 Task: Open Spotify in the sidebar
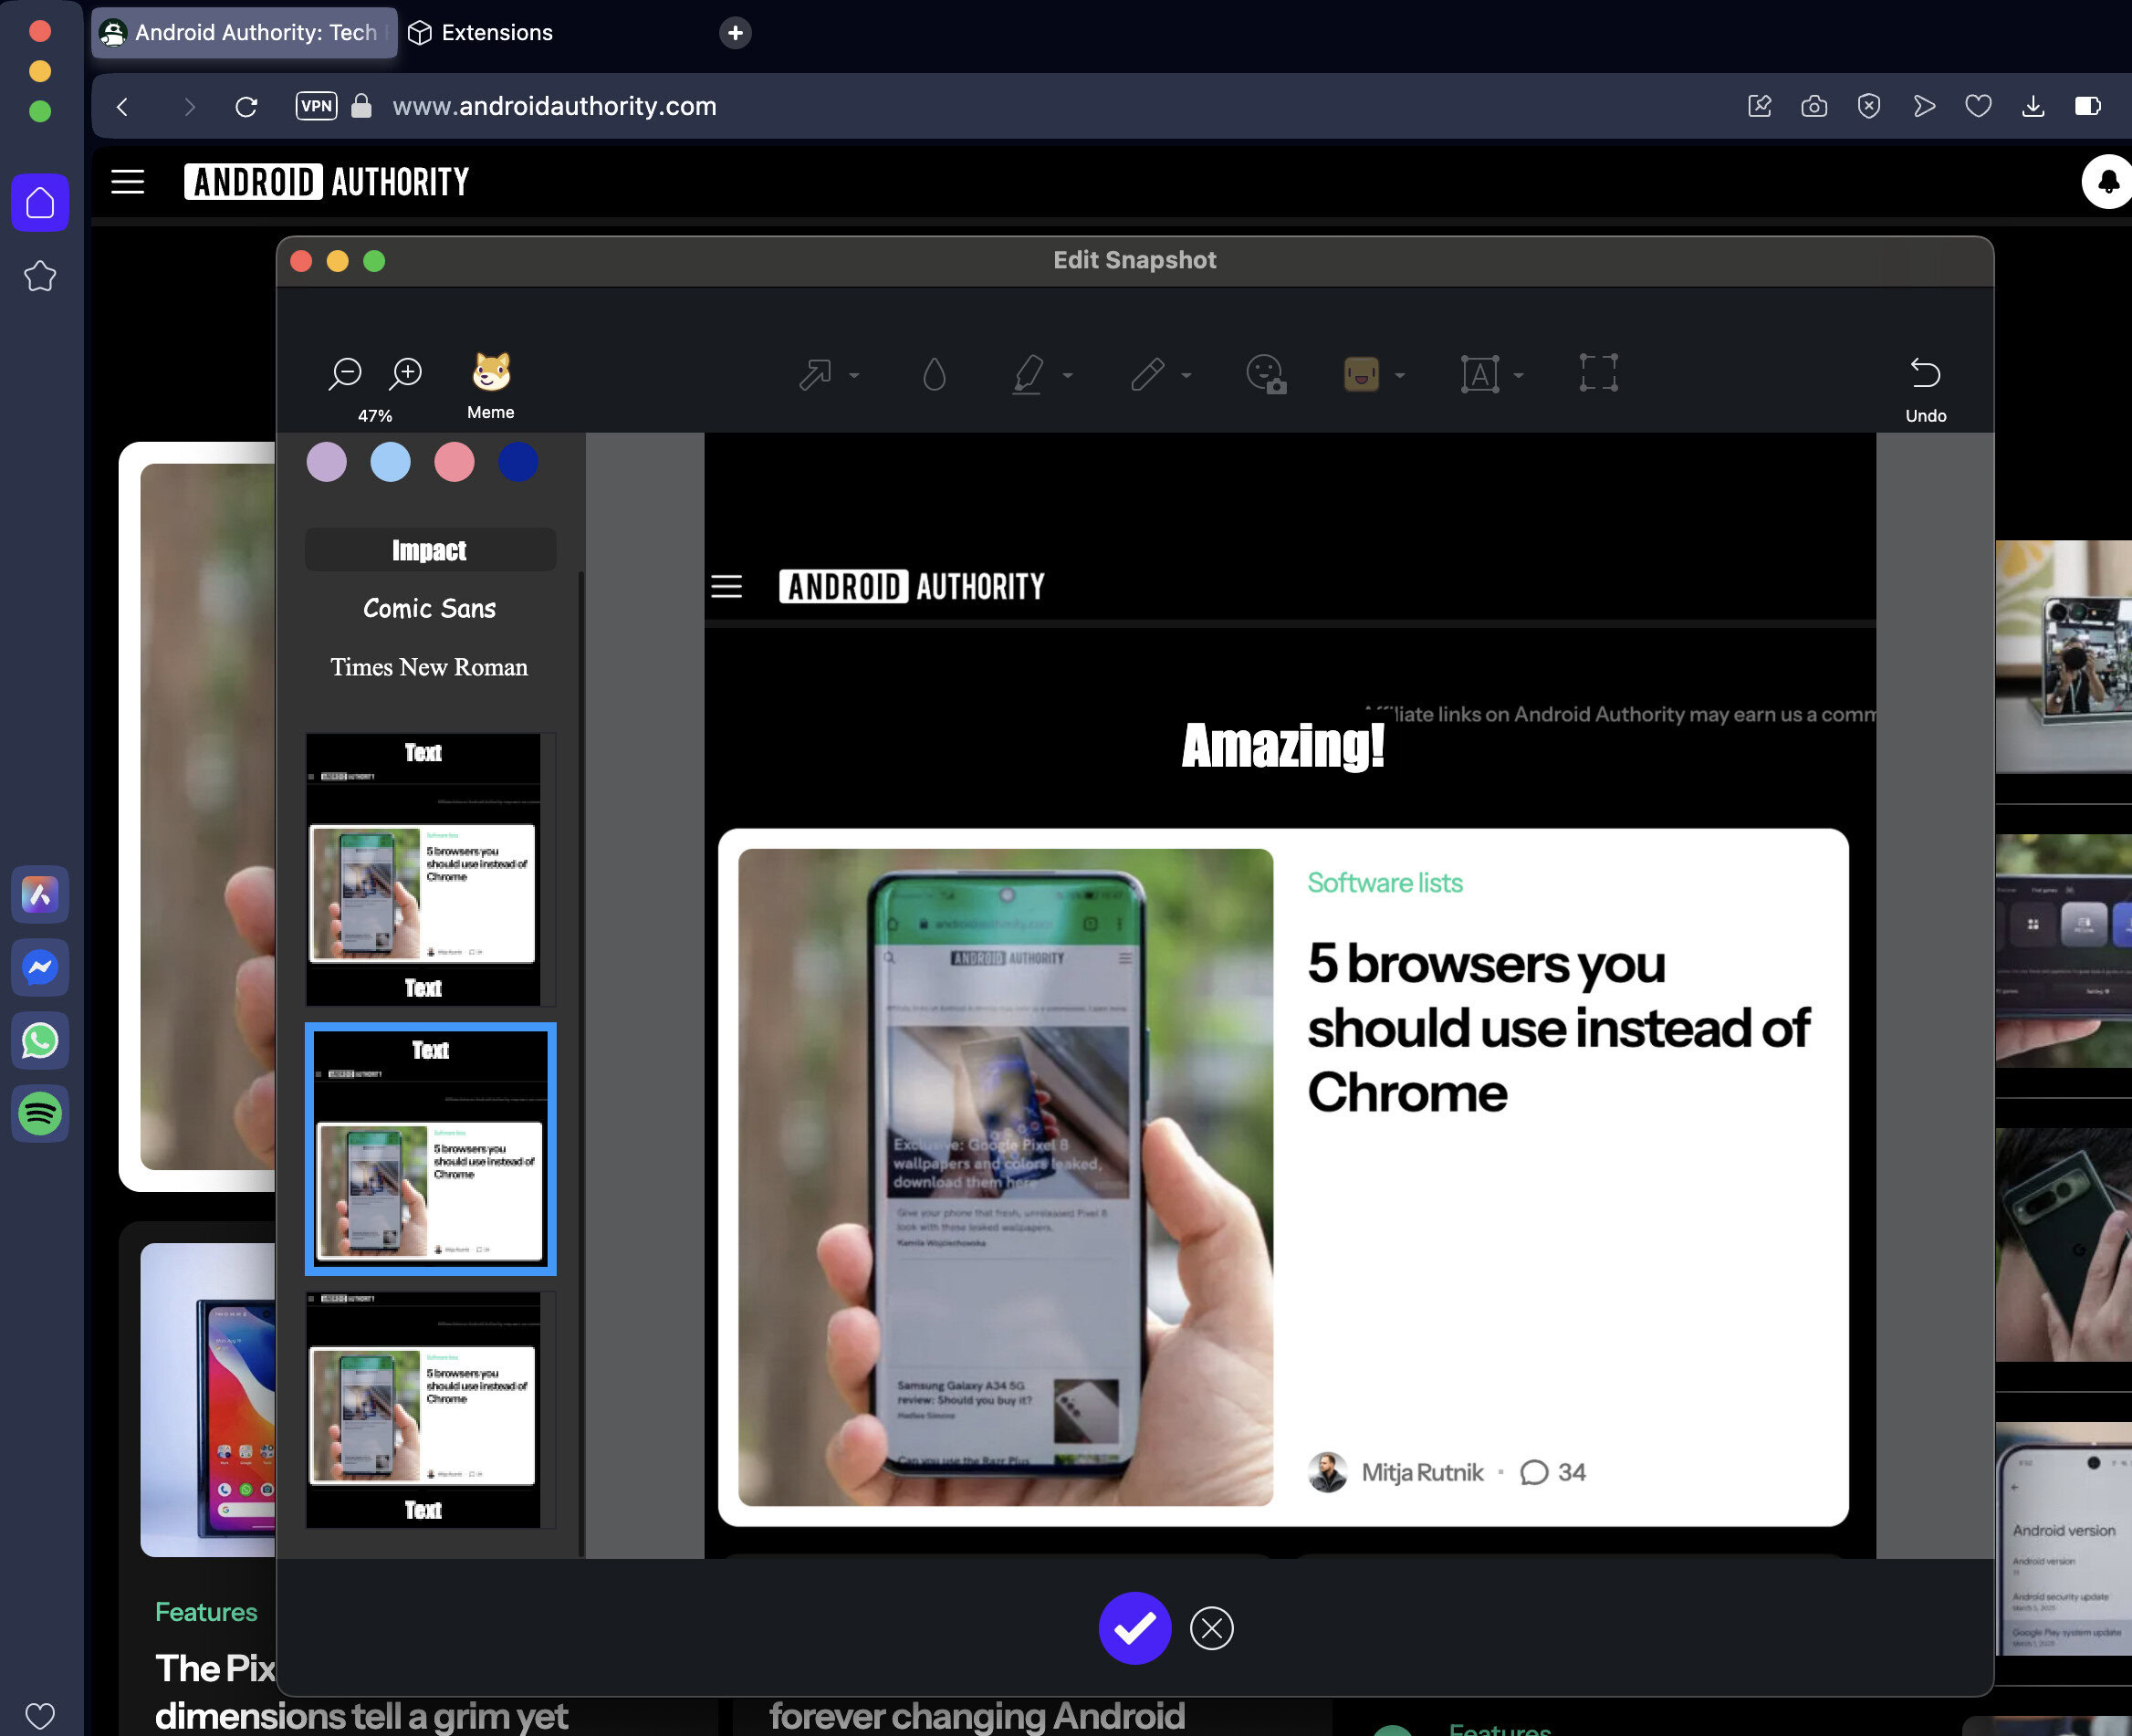[x=40, y=1113]
